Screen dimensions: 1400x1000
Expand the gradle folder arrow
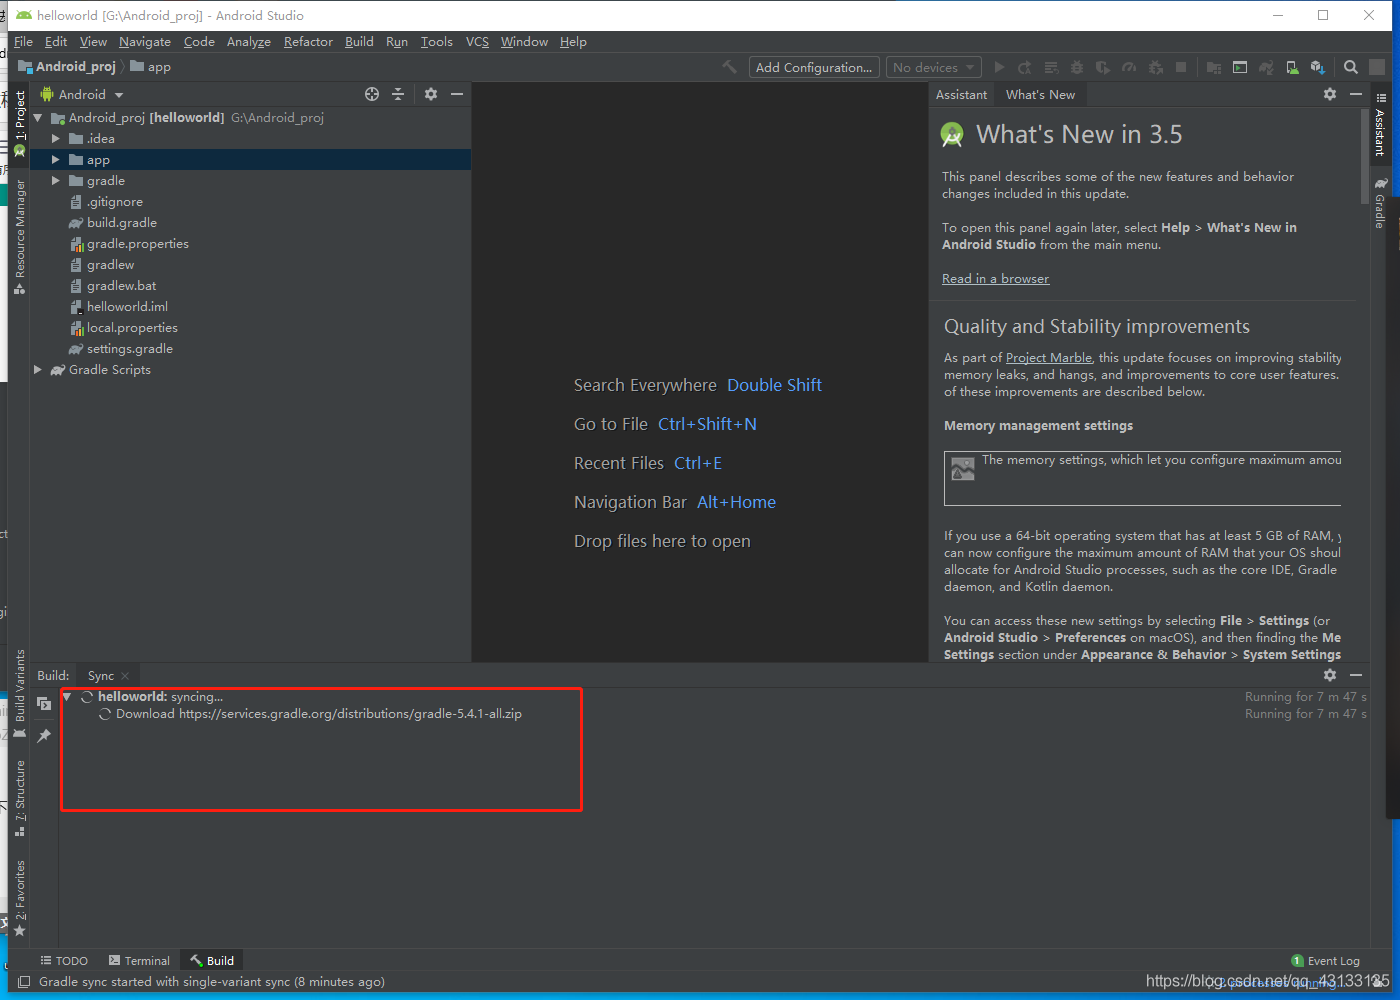pyautogui.click(x=56, y=181)
